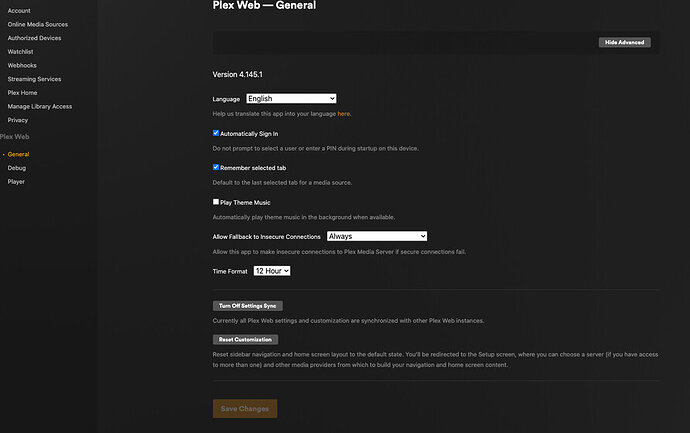Click the 'Do not prompt to select a user' description
The width and height of the screenshot is (690, 433).
316,148
